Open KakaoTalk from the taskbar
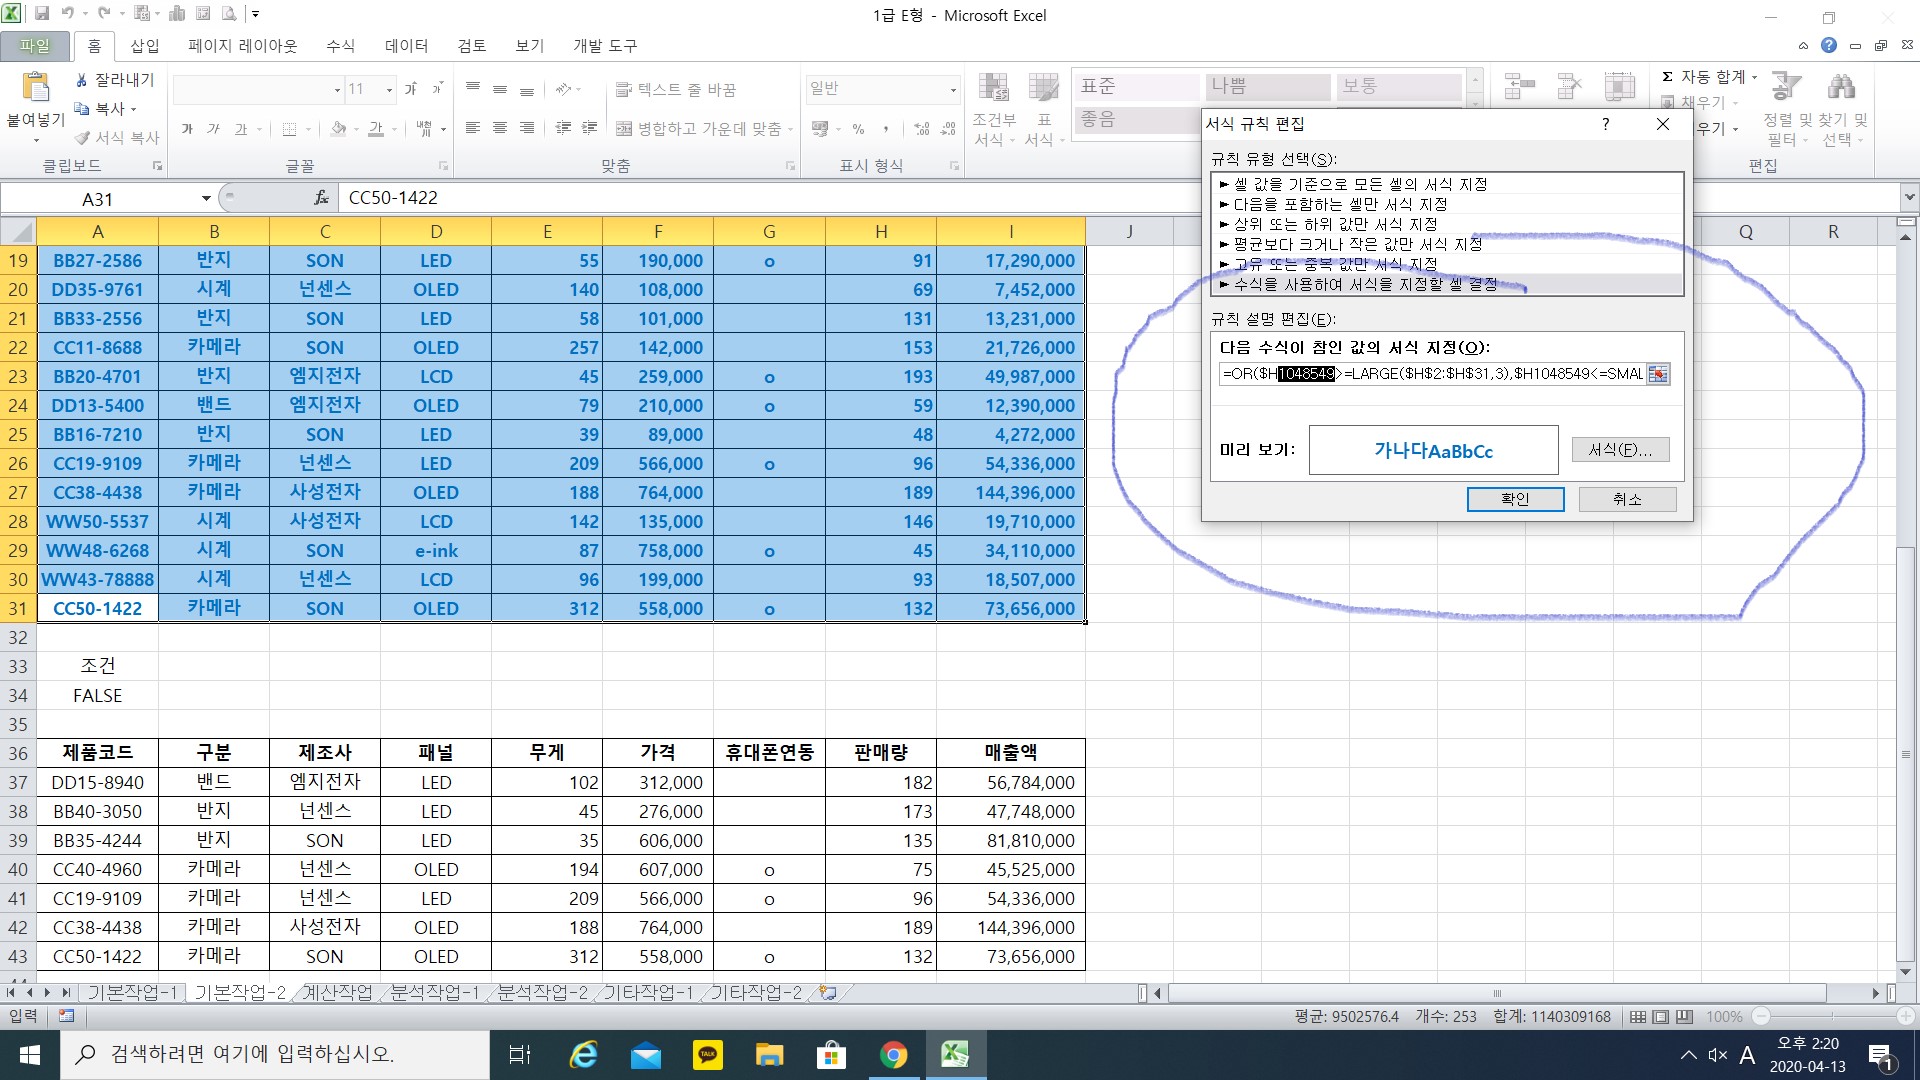This screenshot has height=1080, width=1920. click(x=708, y=1054)
